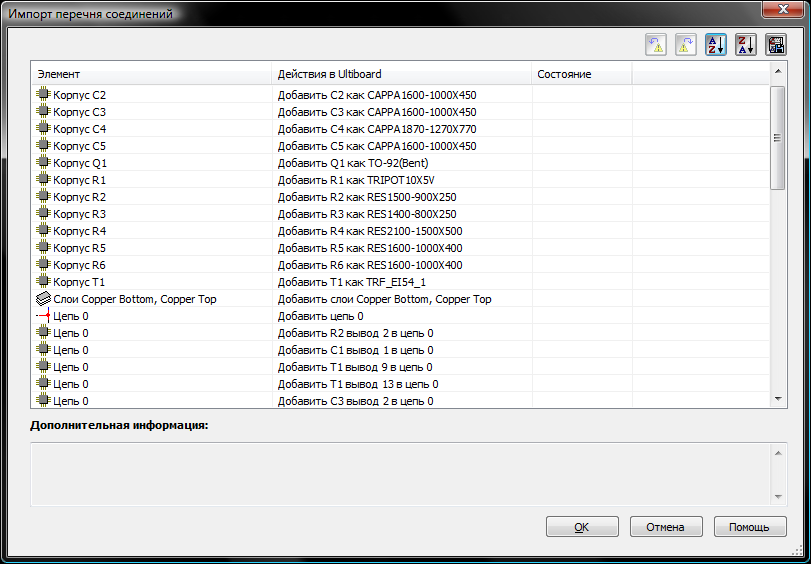Sort by the Состояние column header

click(x=582, y=74)
